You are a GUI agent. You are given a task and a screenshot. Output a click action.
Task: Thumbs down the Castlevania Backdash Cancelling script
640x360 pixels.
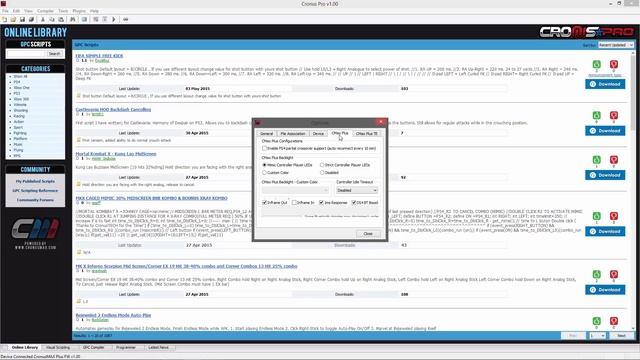coord(613,116)
